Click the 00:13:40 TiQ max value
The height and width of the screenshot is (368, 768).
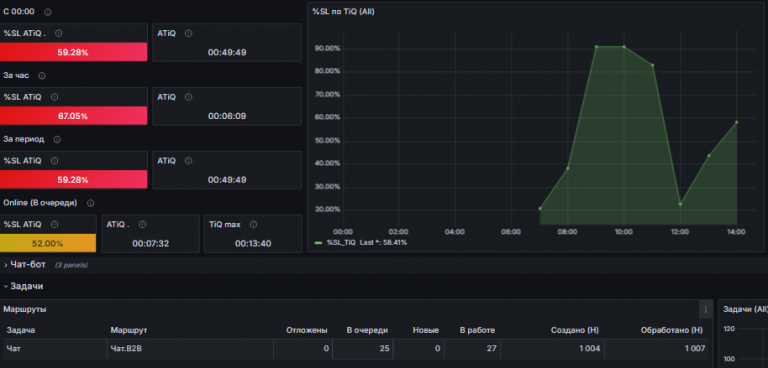(x=253, y=244)
